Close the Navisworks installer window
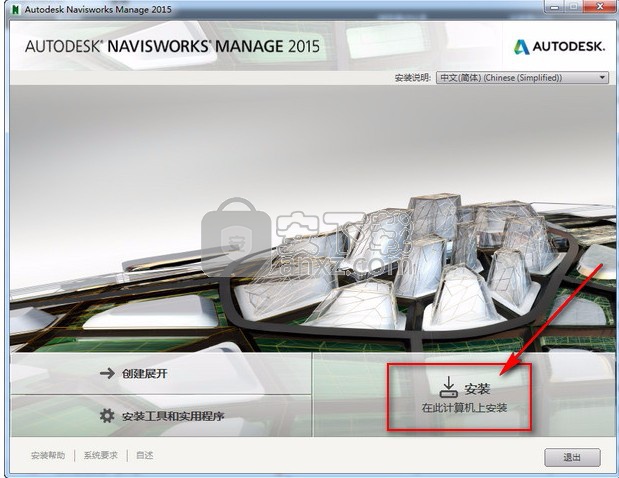Image resolution: width=619 pixels, height=478 pixels. tap(600, 6)
